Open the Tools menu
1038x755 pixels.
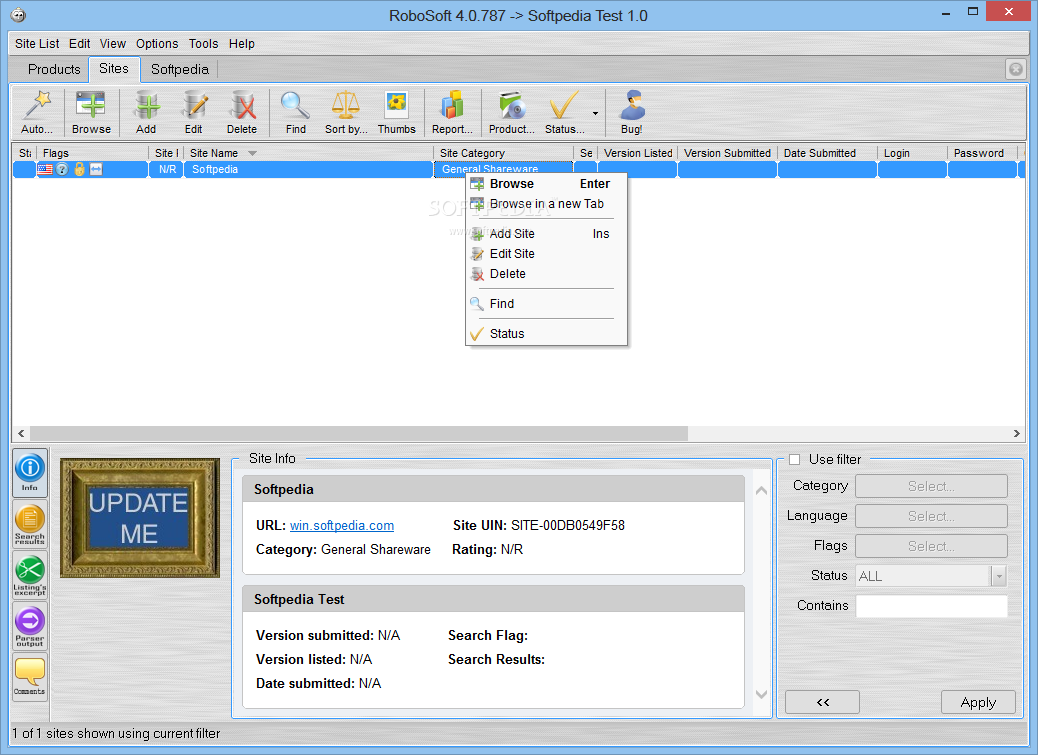(203, 44)
